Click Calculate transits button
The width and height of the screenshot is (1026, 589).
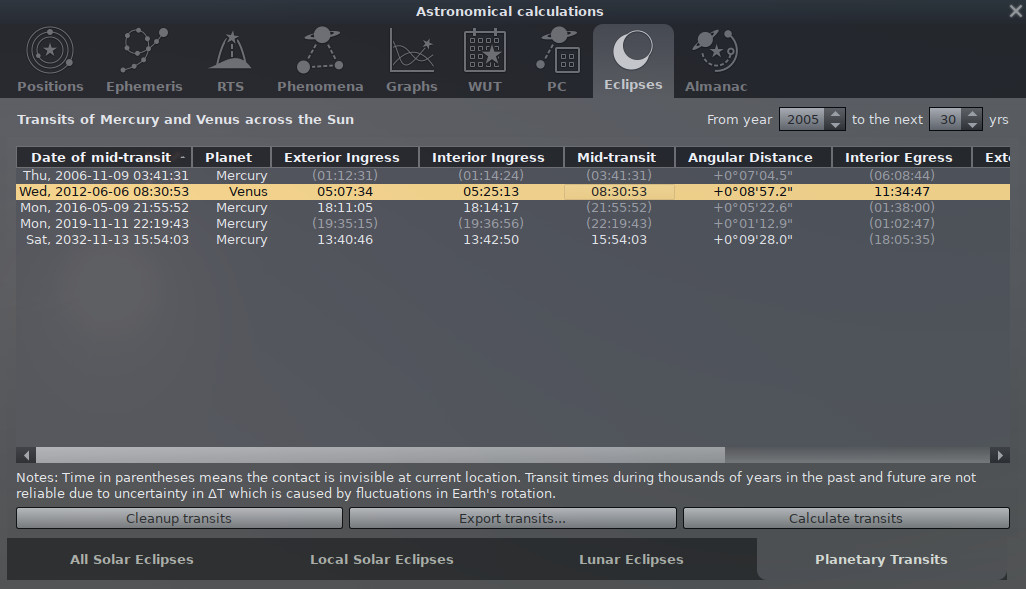pyautogui.click(x=845, y=518)
